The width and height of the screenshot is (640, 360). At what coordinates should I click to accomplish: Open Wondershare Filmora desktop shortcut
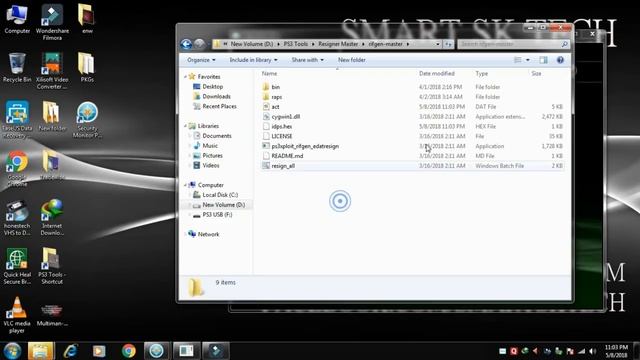[x=52, y=22]
